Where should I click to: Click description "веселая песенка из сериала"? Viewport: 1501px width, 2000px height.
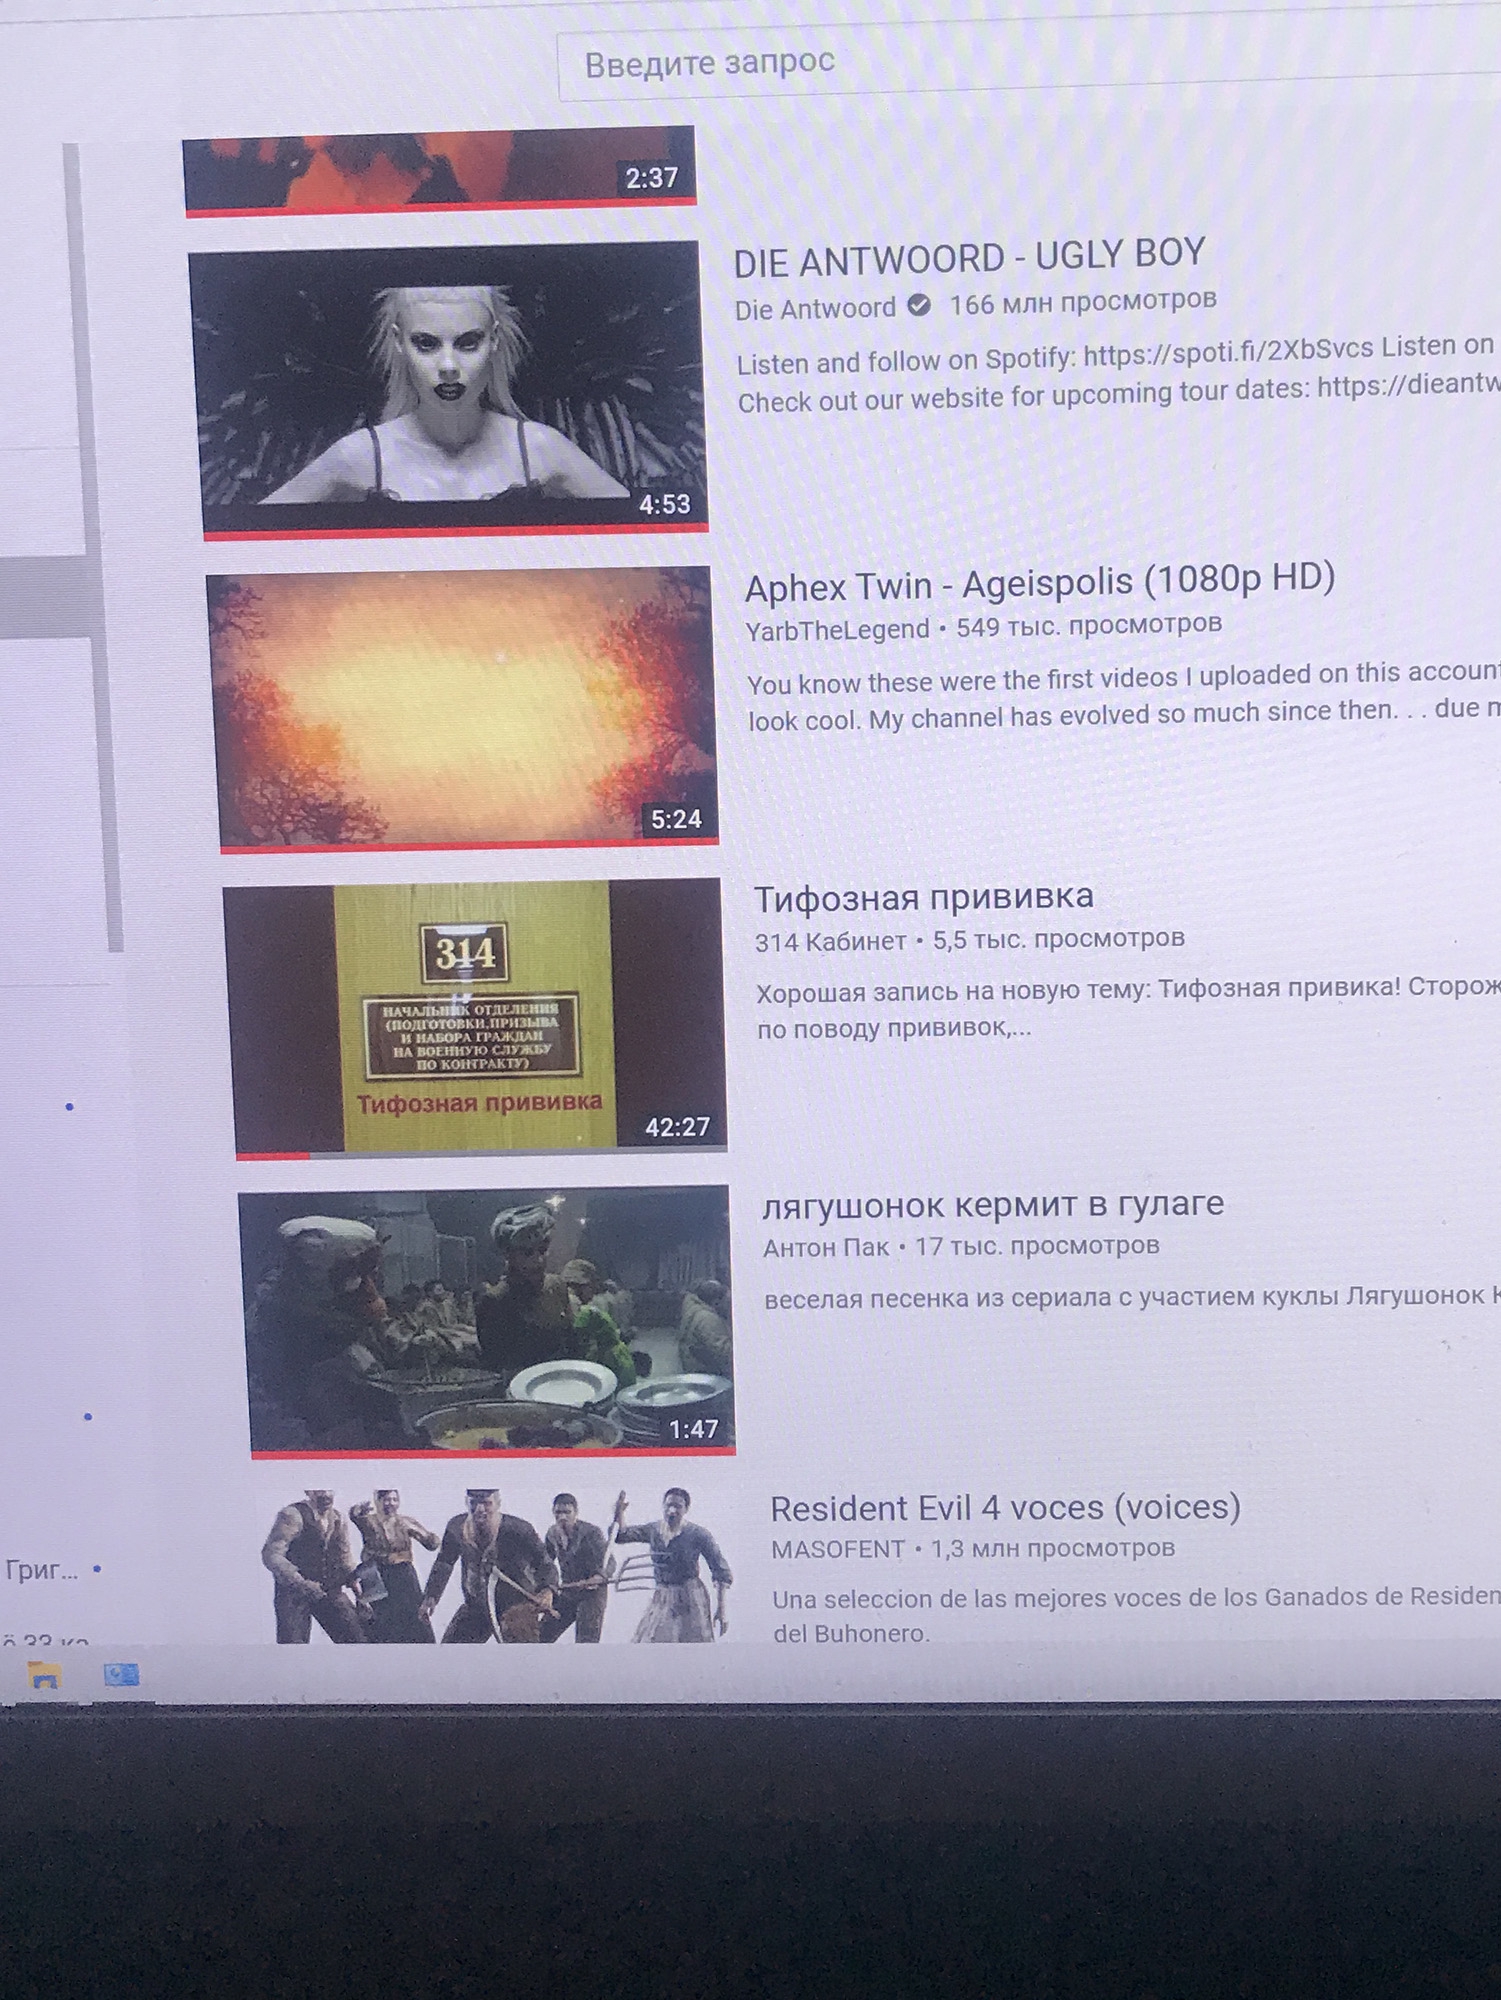tap(1132, 1298)
